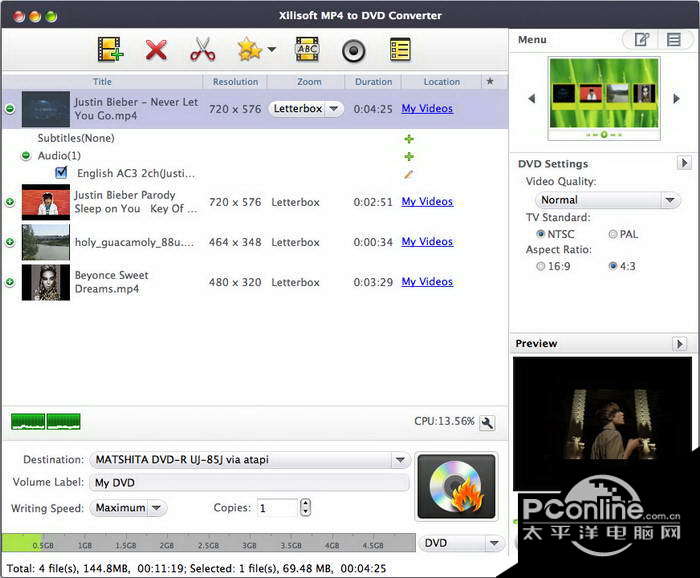Click the Edit menu pencil icon
This screenshot has height=578, width=700.
(642, 40)
